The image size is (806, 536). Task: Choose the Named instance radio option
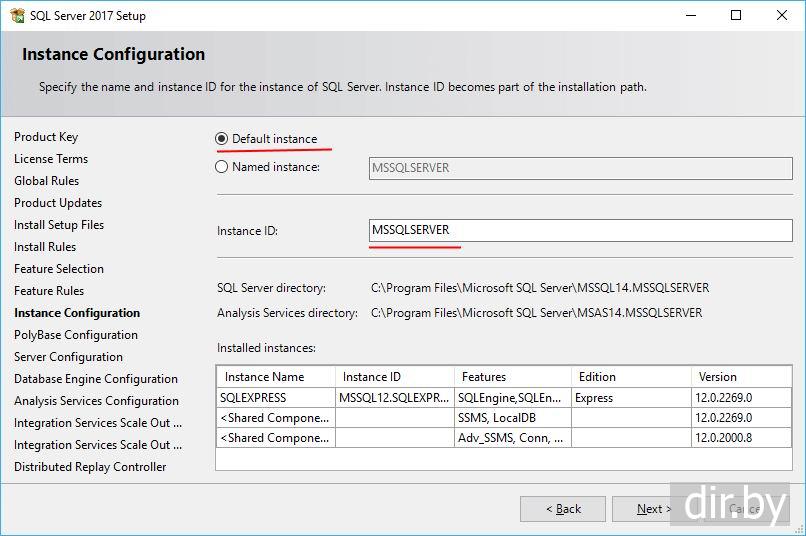click(x=222, y=167)
